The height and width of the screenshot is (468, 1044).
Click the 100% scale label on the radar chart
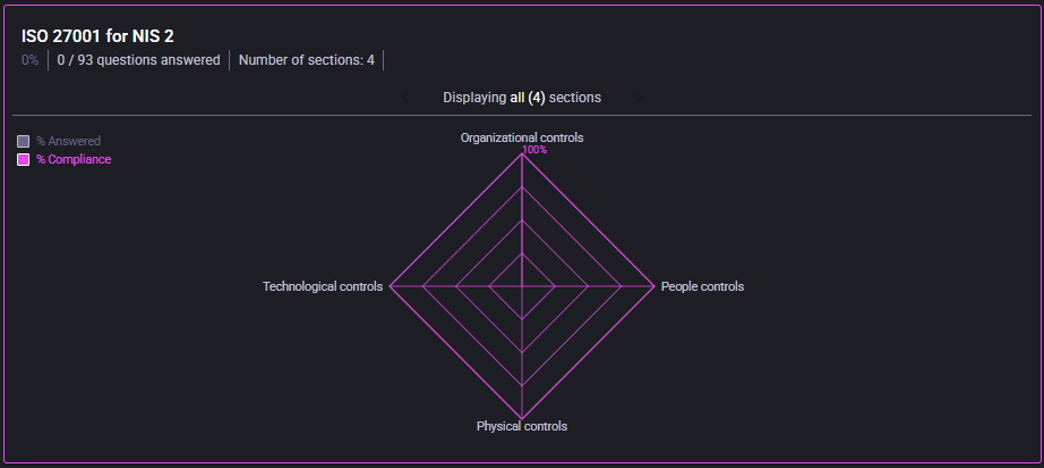[535, 150]
